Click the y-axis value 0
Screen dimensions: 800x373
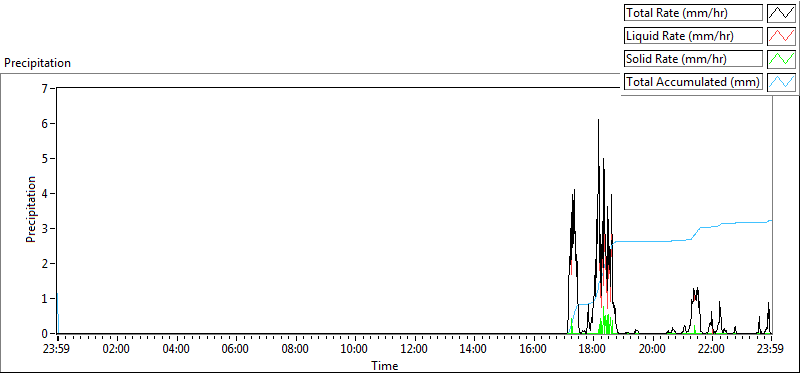tap(45, 334)
